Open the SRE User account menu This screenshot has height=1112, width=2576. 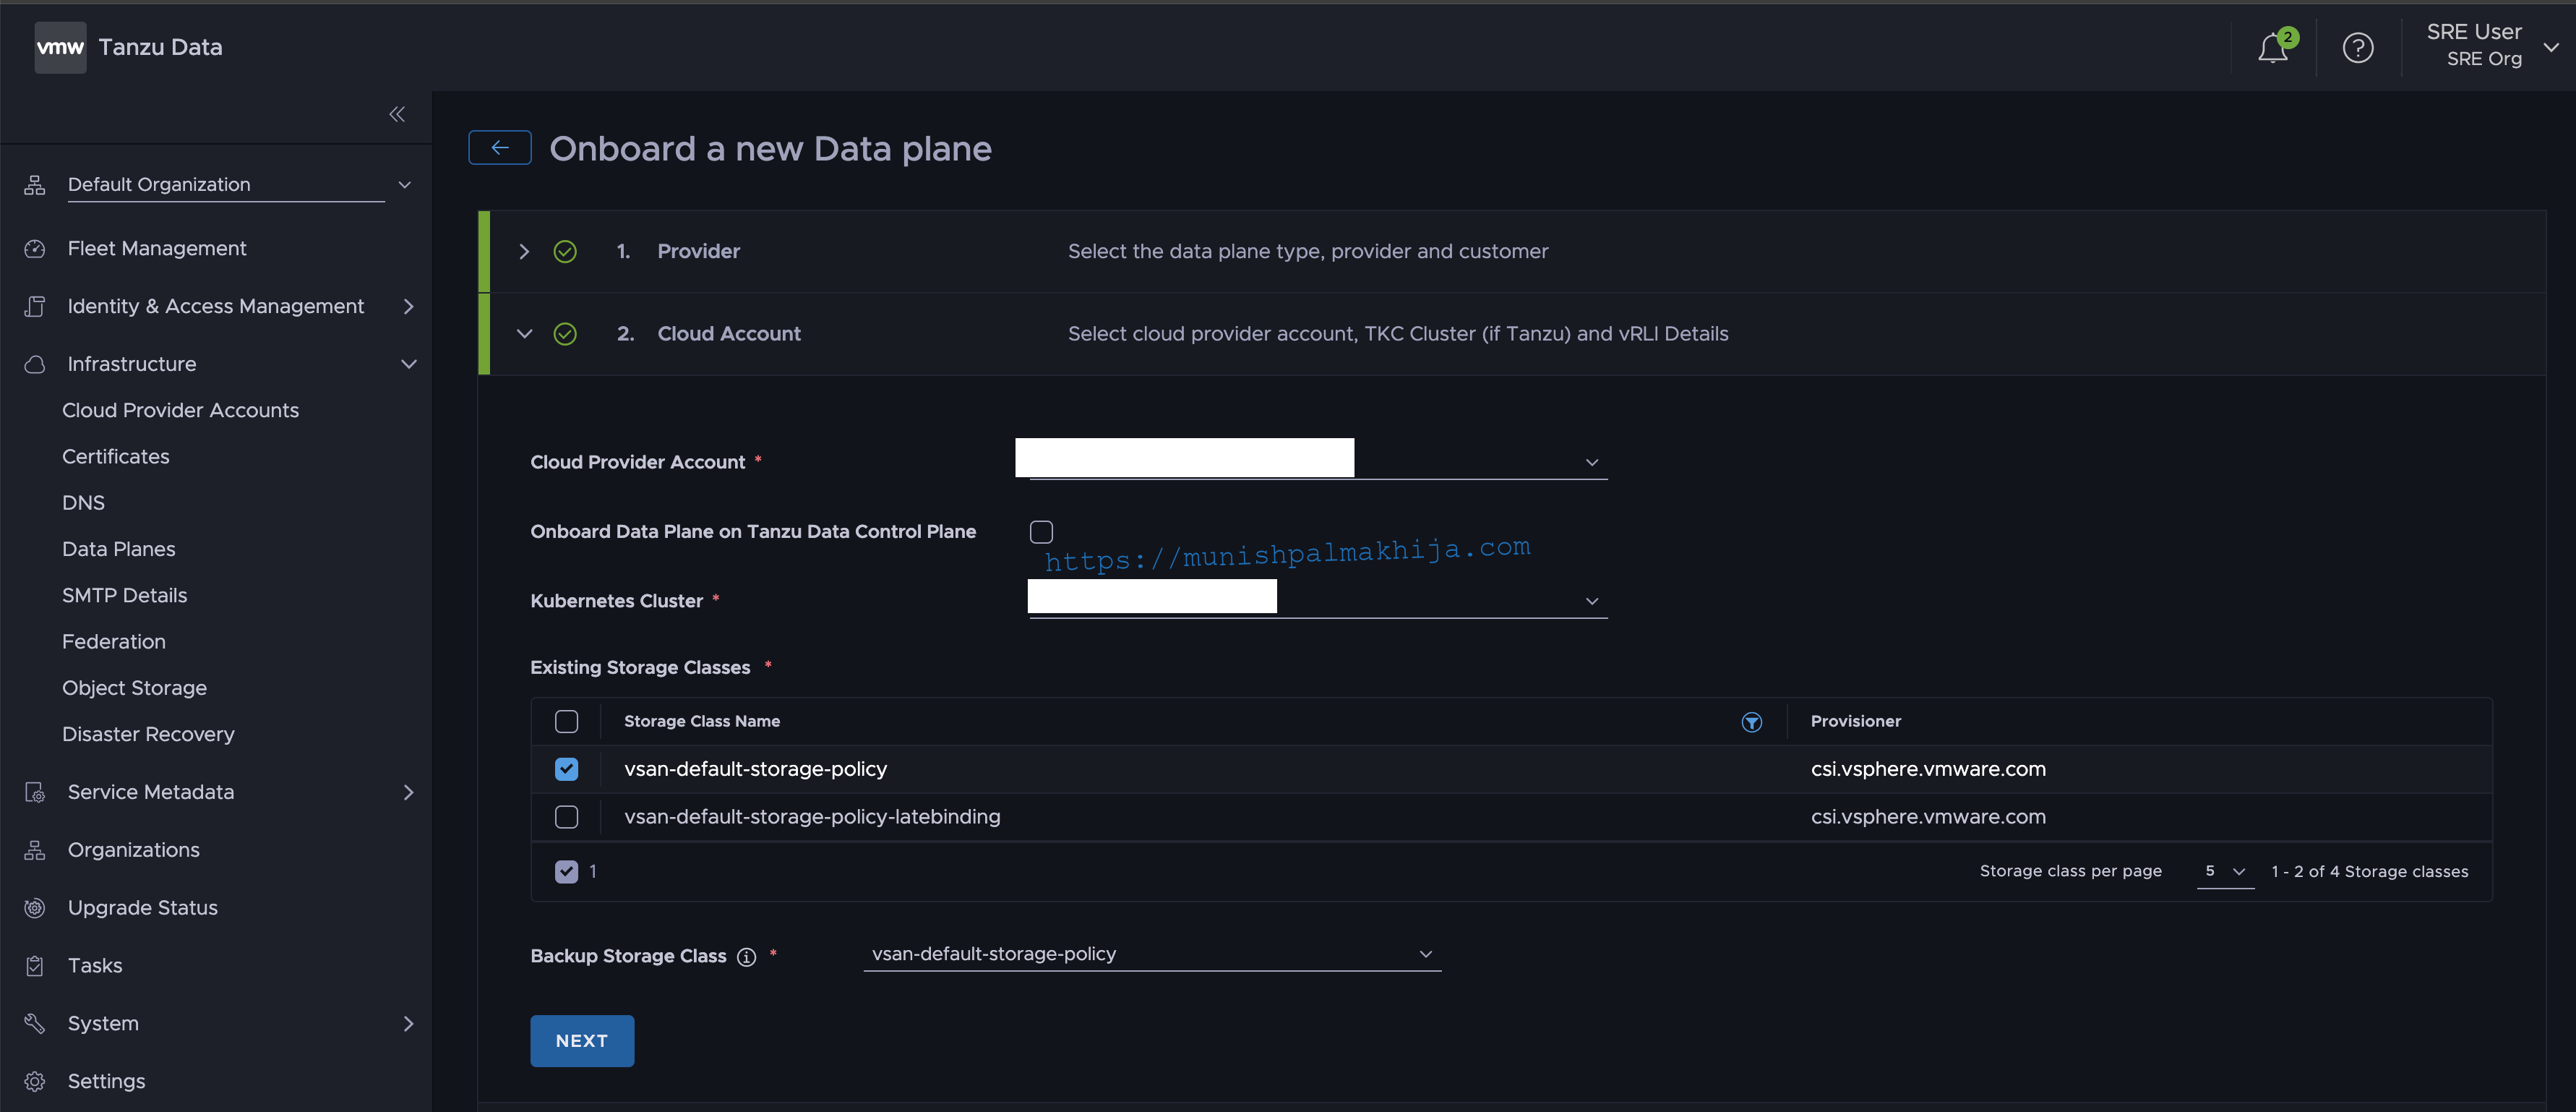[x=2492, y=46]
